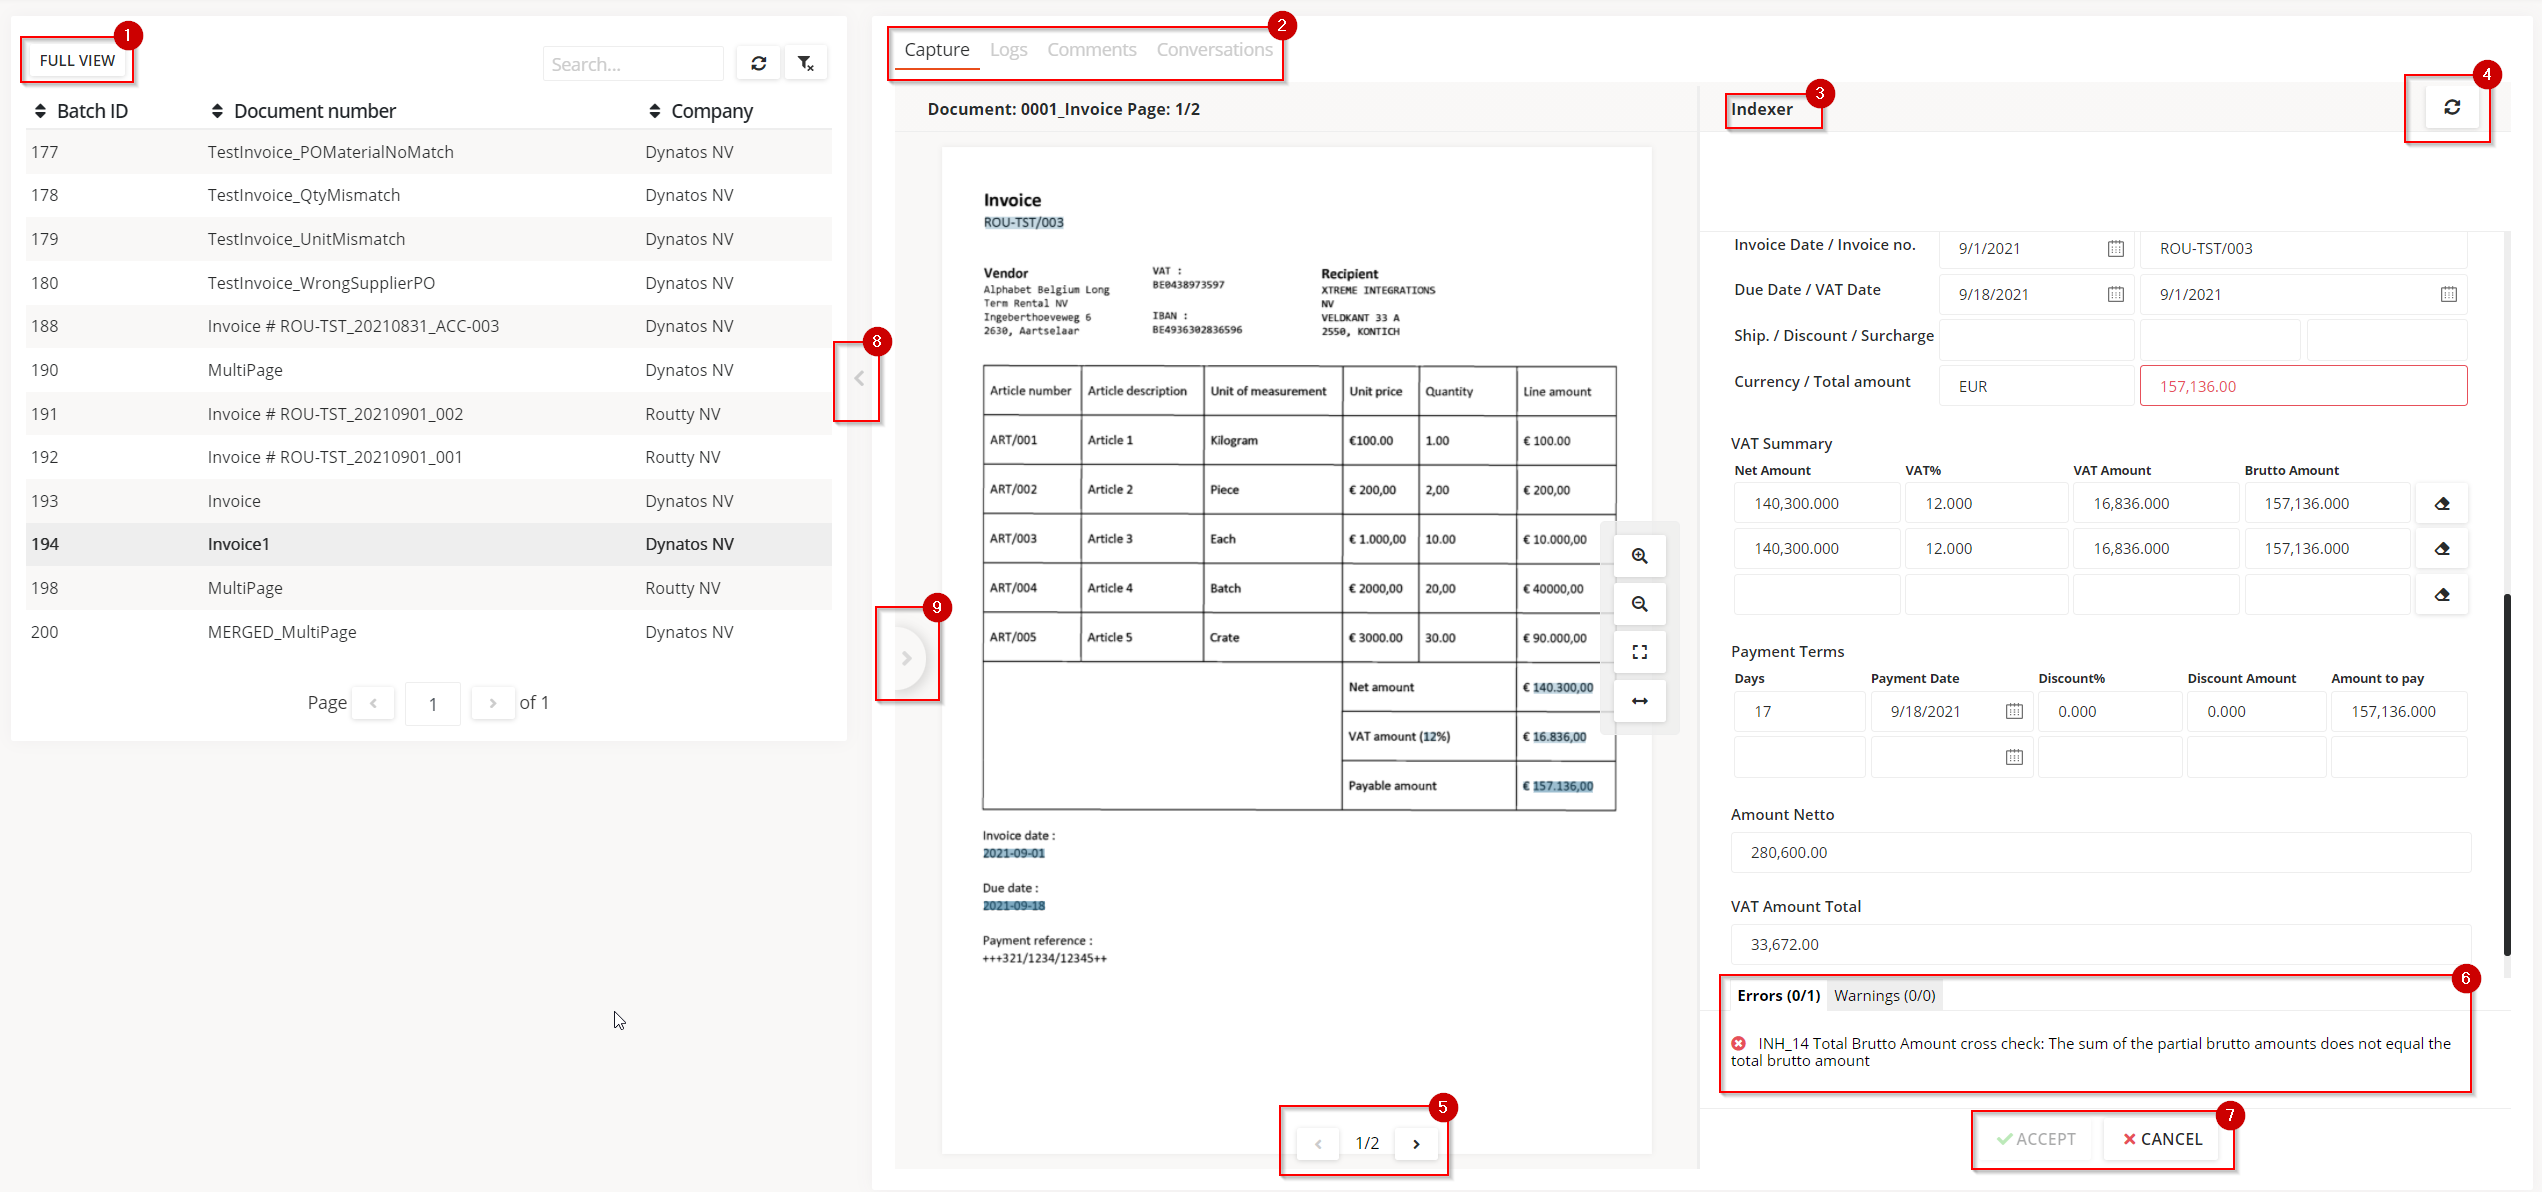Go to next page of the invoice
This screenshot has height=1192, width=2542.
tap(1416, 1143)
